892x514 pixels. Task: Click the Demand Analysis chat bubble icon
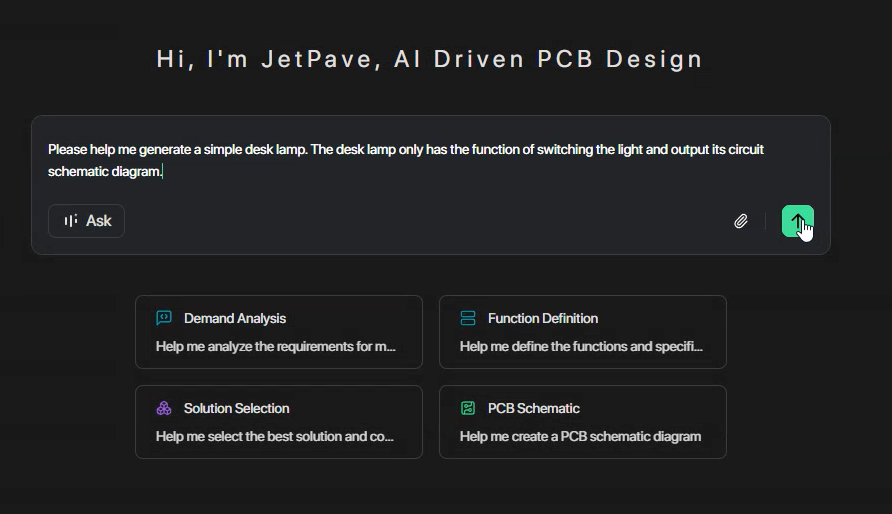coord(164,318)
